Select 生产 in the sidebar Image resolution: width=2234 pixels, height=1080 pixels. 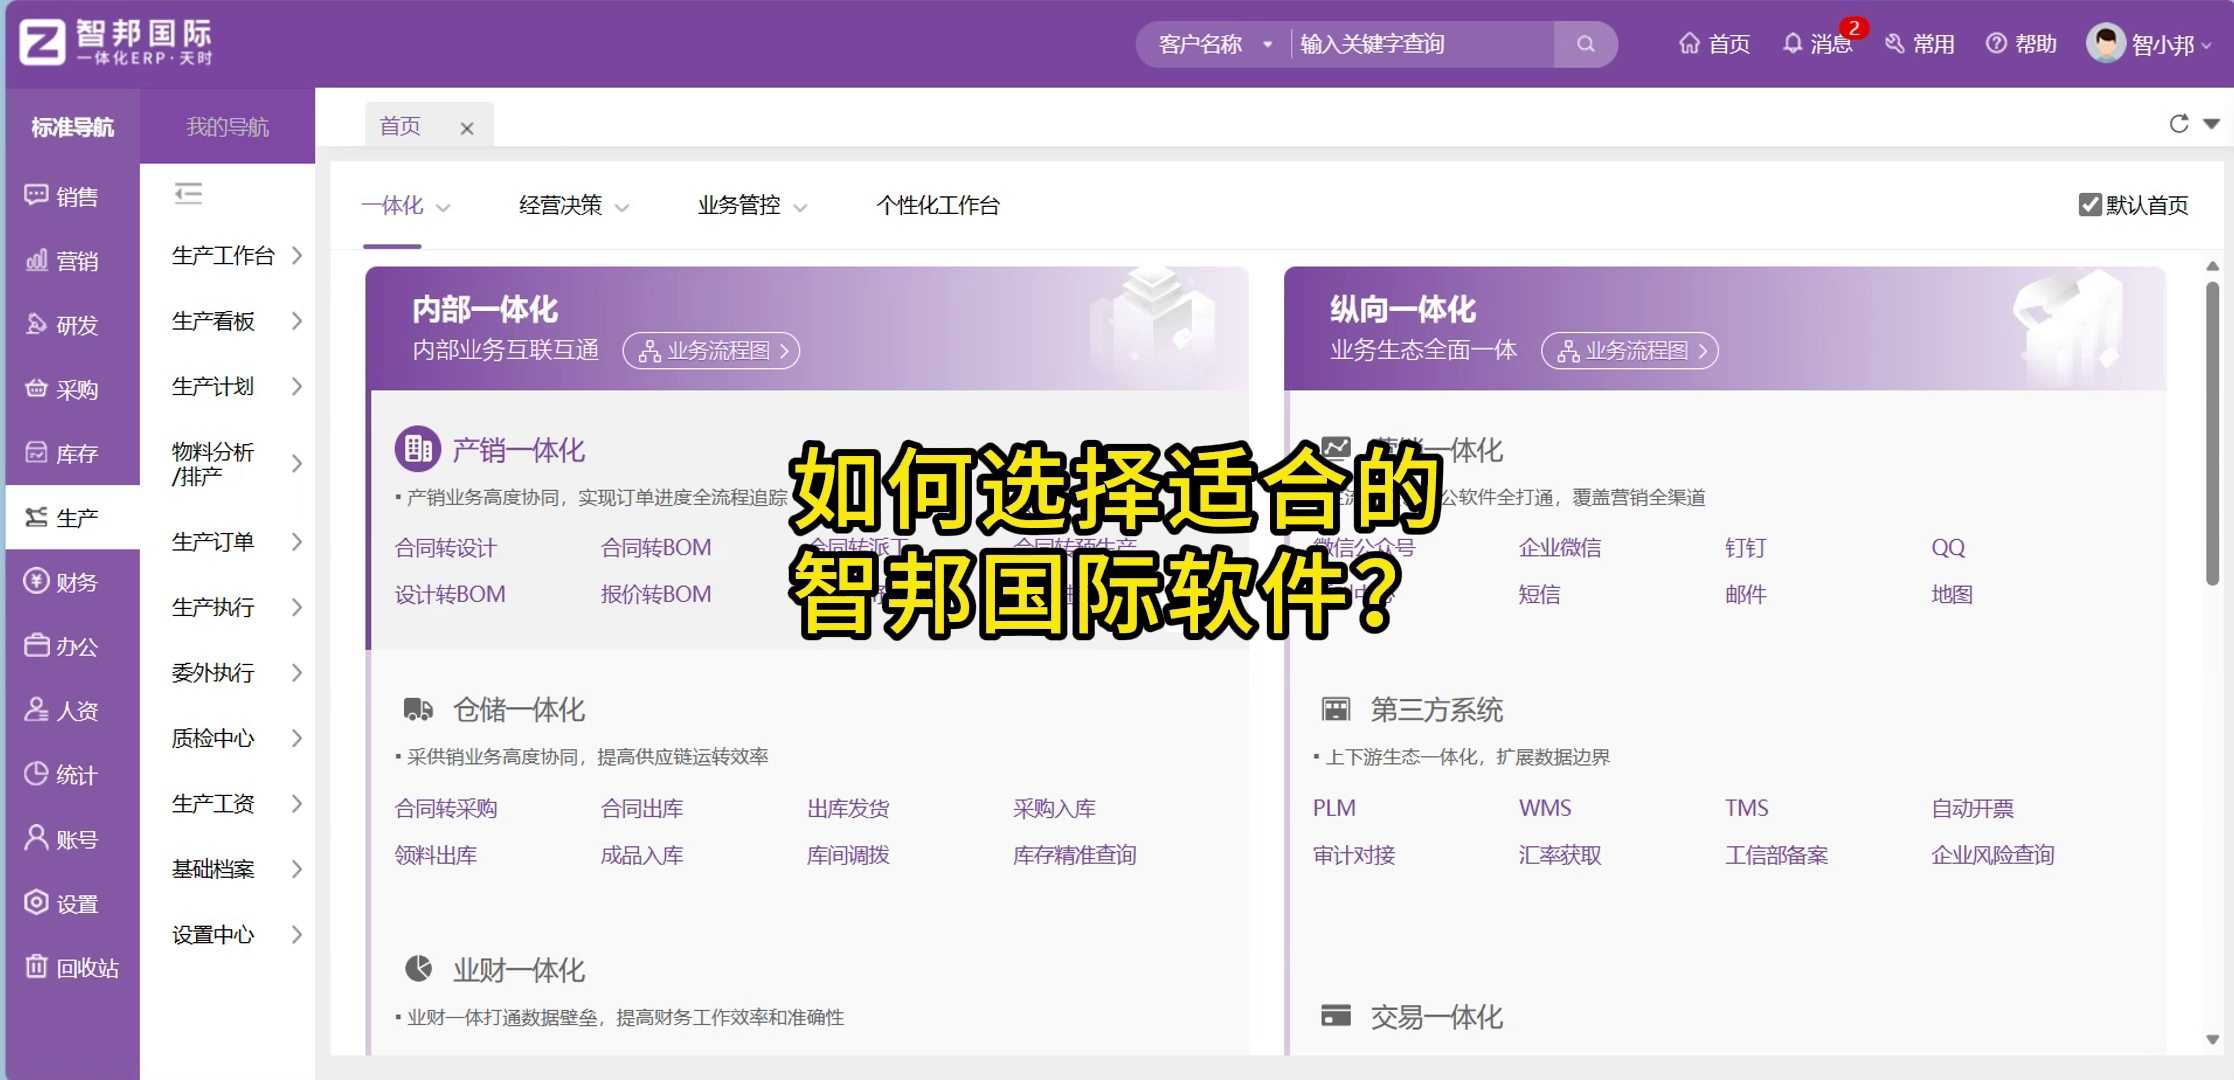tap(72, 518)
